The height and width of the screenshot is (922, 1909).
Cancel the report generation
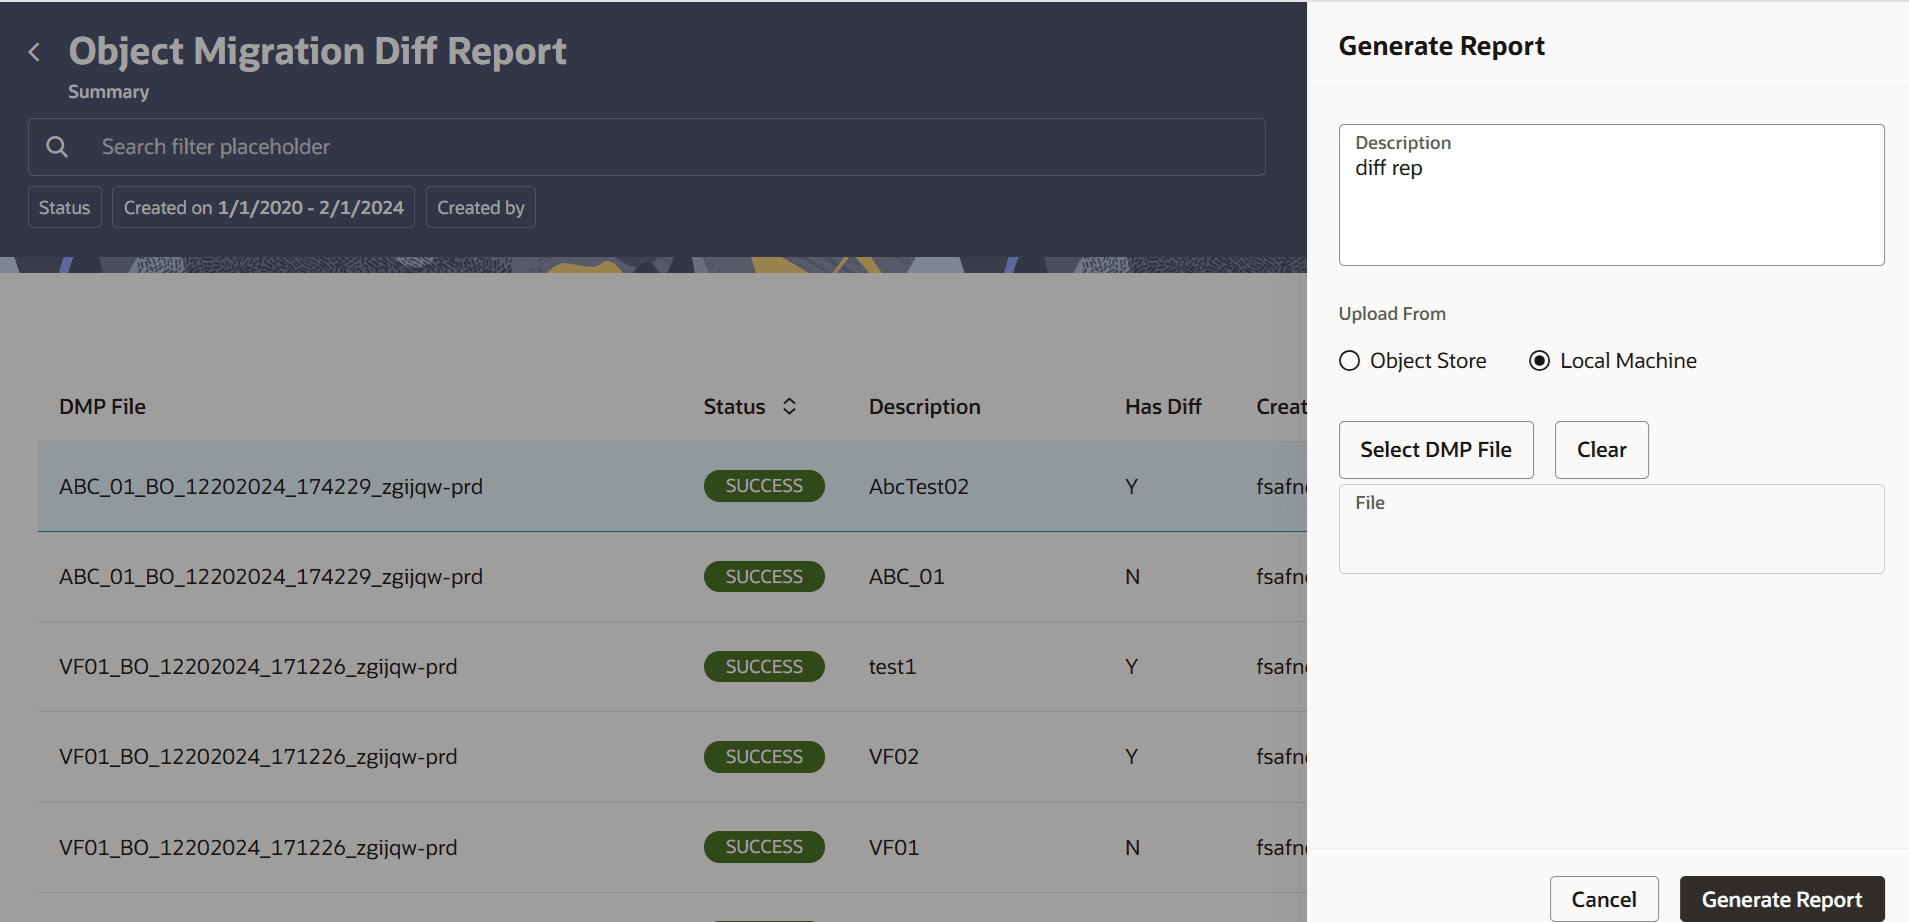pyautogui.click(x=1603, y=899)
